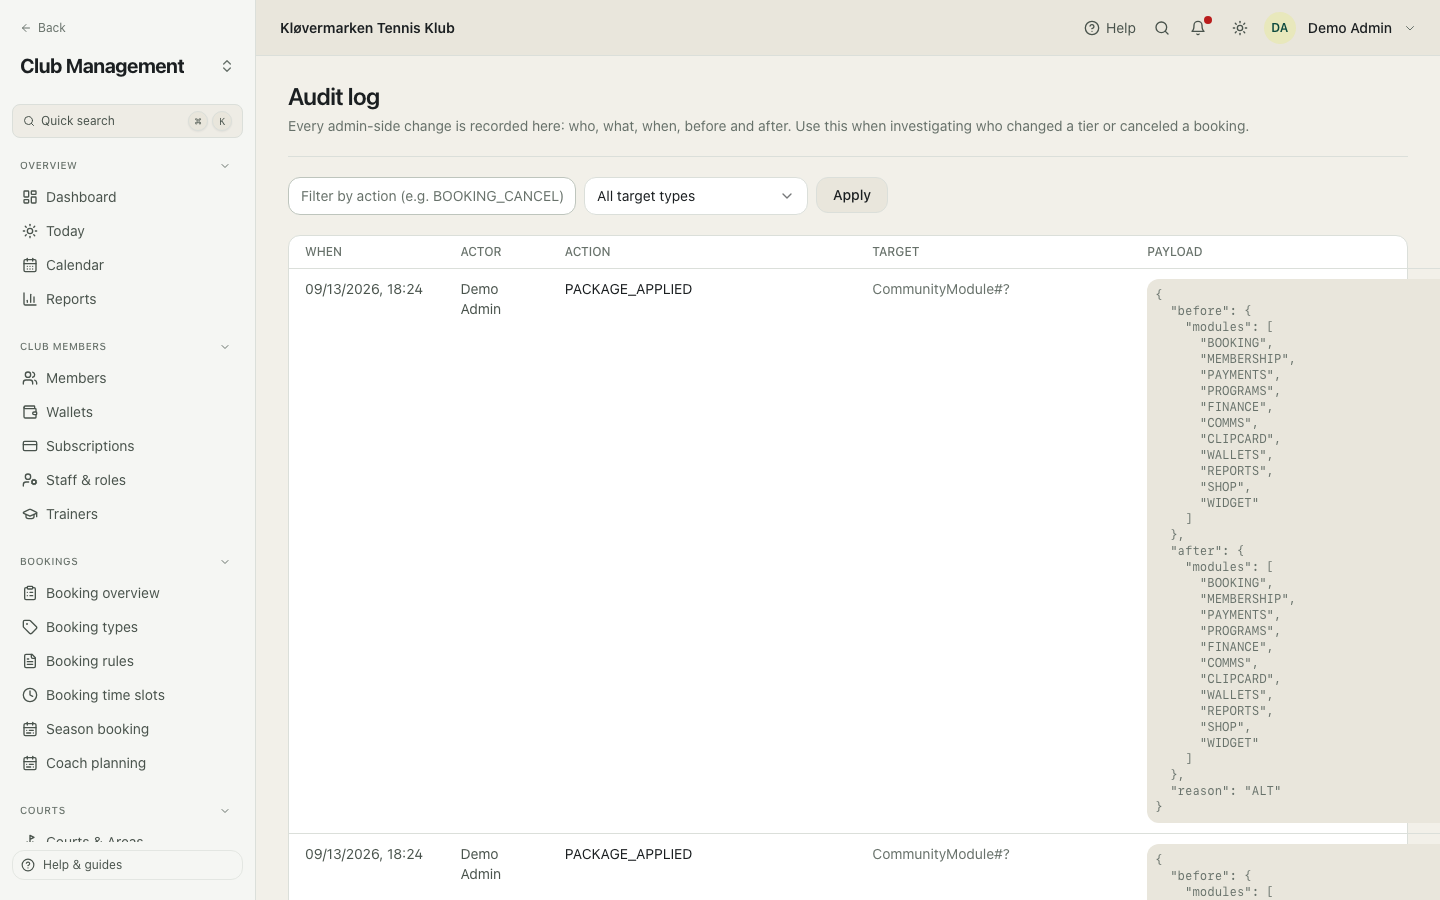The width and height of the screenshot is (1440, 900).
Task: Click the Booking overview clipboard icon
Action: tap(30, 593)
